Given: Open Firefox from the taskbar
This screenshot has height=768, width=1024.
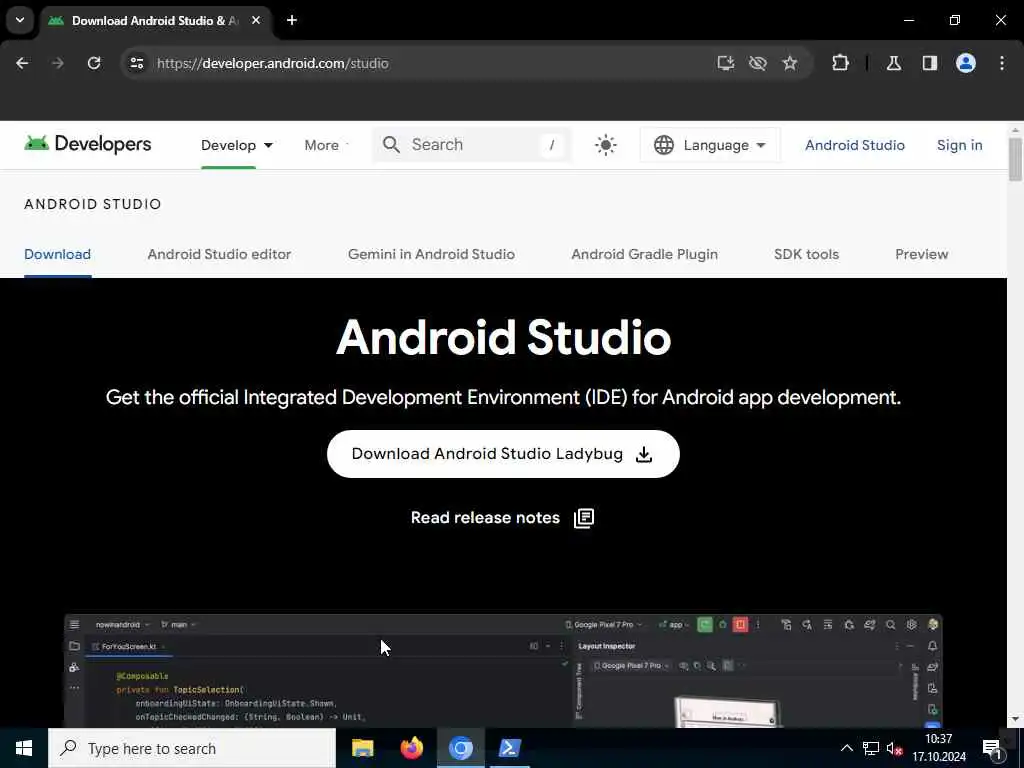Looking at the screenshot, I should tap(411, 748).
